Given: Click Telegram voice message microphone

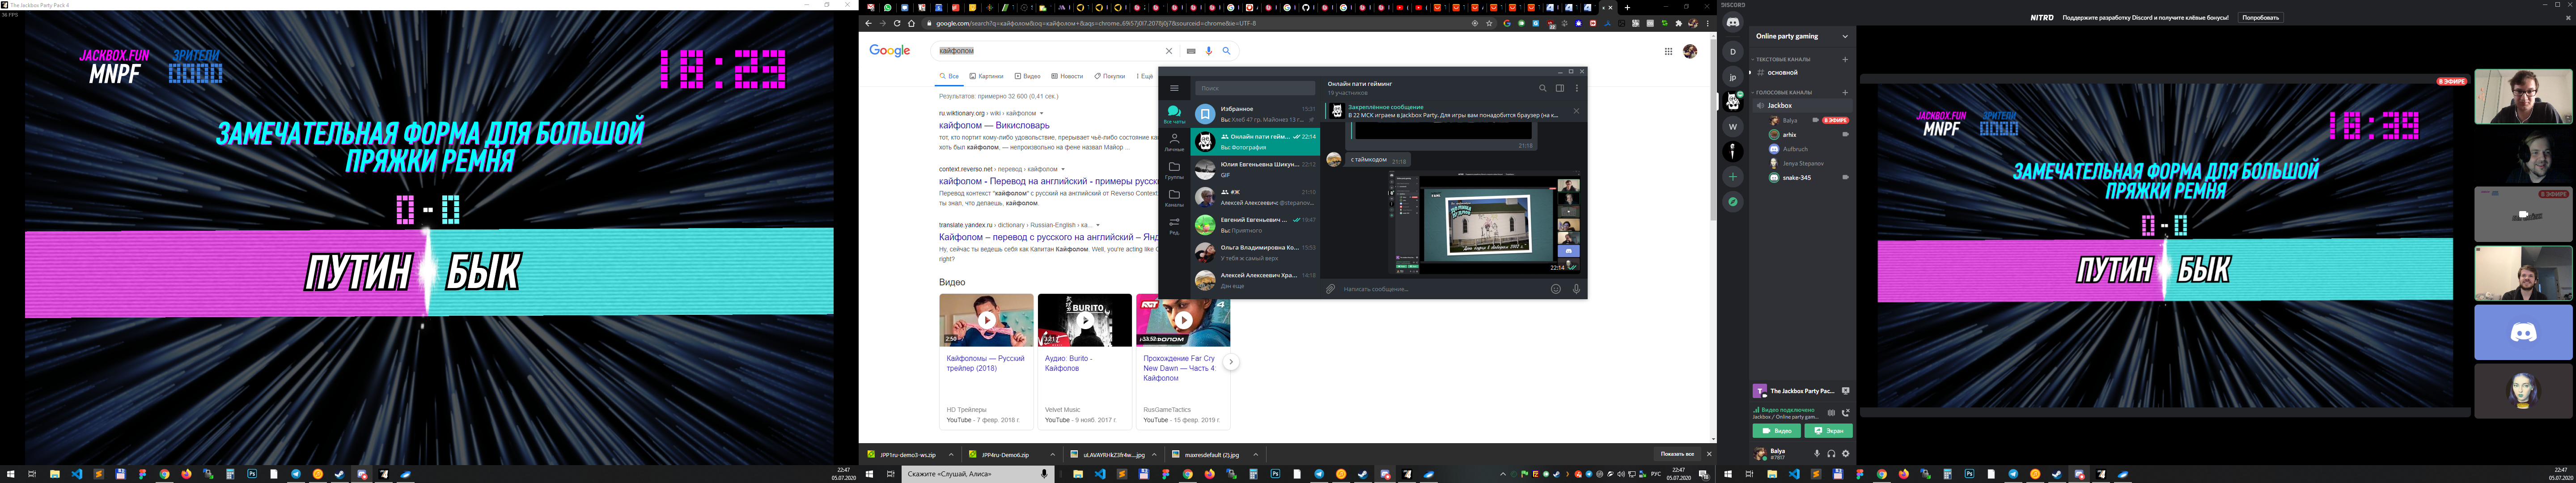Looking at the screenshot, I should click(1576, 289).
